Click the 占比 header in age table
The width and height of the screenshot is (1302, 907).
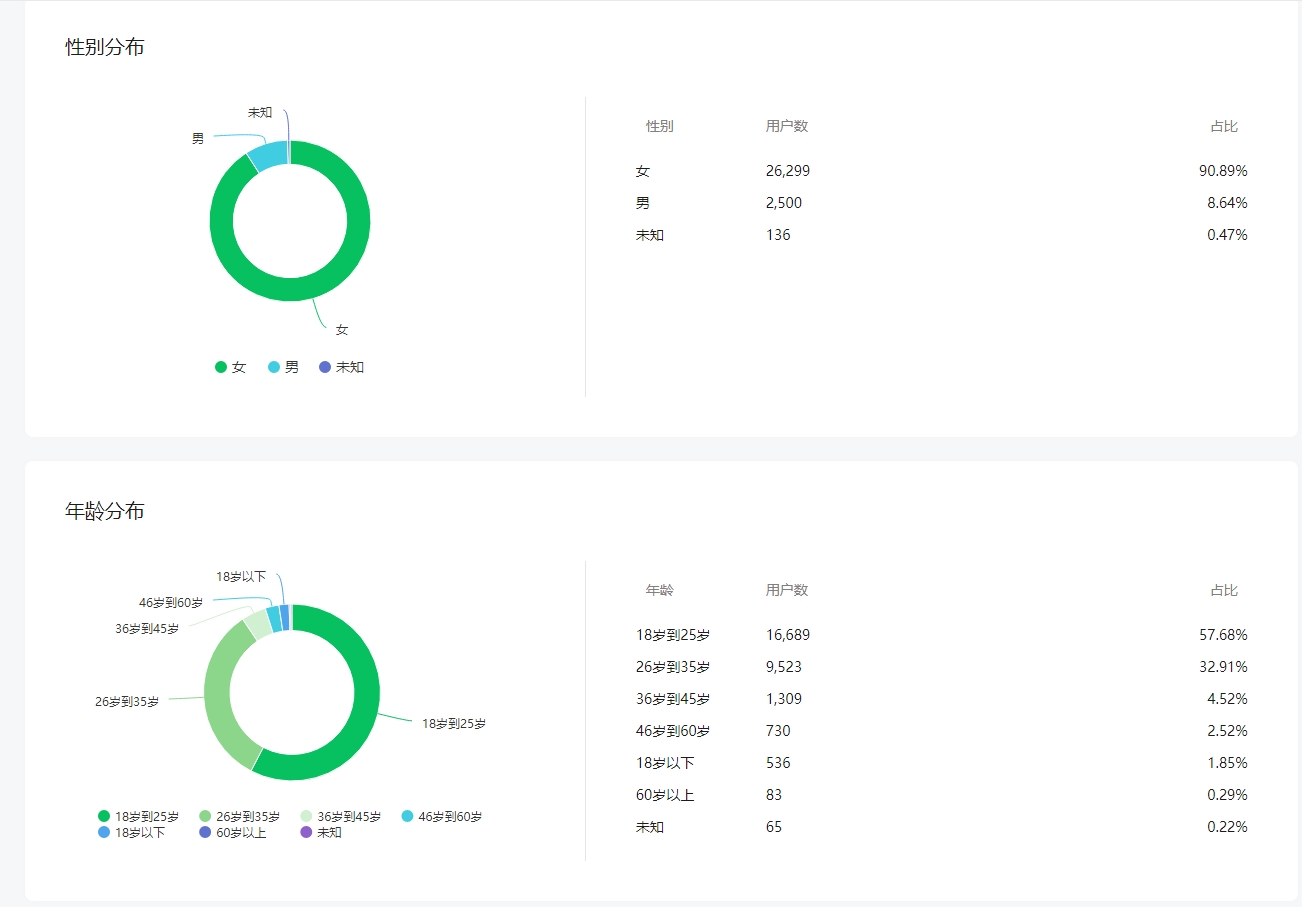[x=1224, y=590]
